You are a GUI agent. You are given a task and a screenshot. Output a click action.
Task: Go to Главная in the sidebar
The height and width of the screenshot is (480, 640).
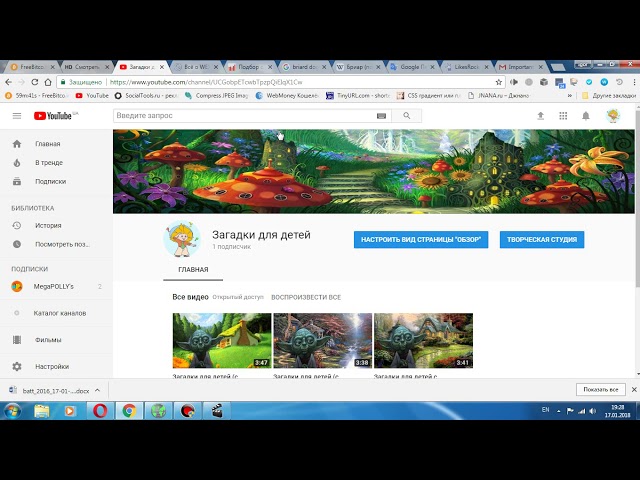pos(46,144)
